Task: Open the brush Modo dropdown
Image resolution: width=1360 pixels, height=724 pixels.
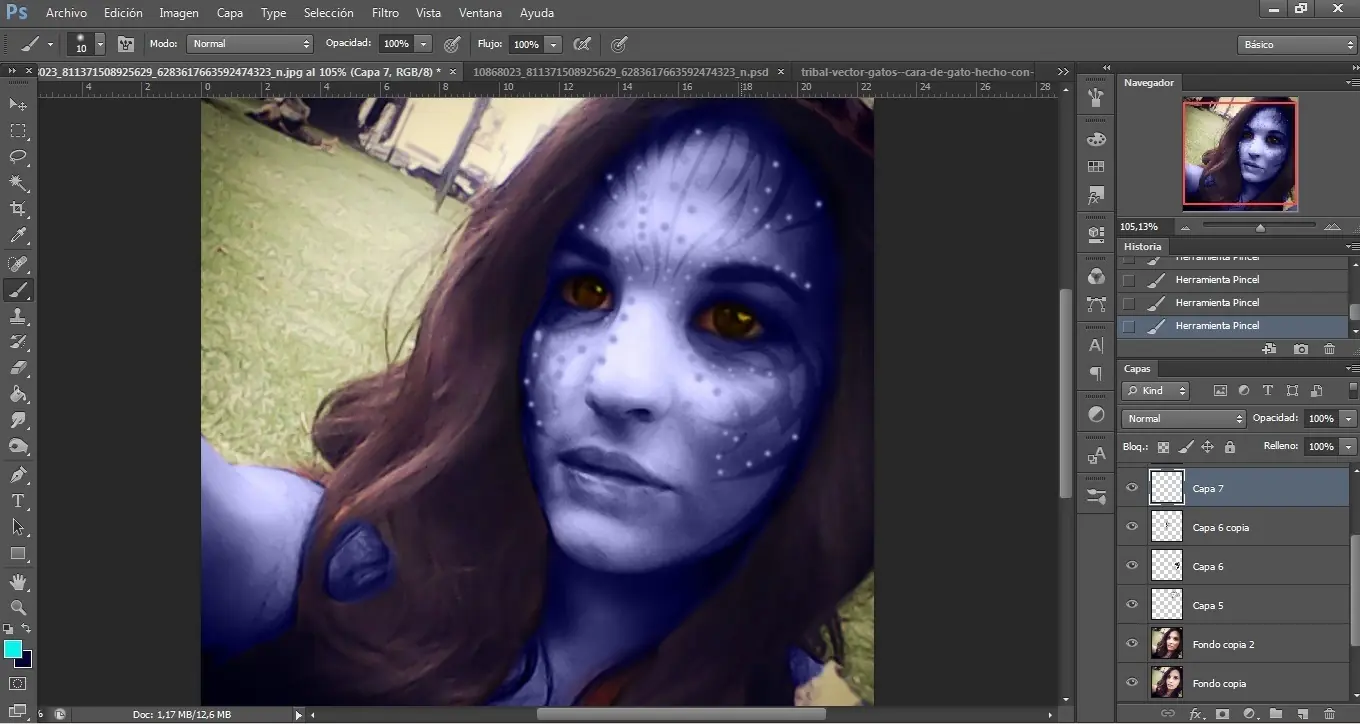Action: coord(250,44)
